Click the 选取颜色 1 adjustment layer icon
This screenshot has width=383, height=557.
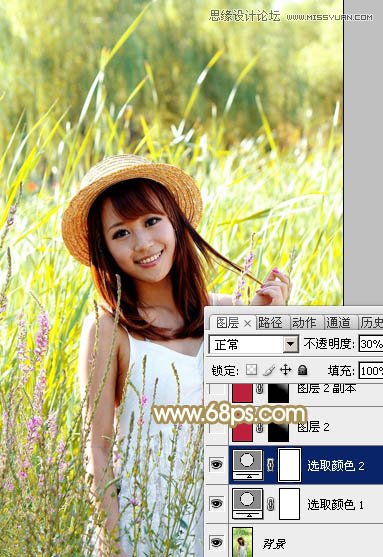click(248, 504)
